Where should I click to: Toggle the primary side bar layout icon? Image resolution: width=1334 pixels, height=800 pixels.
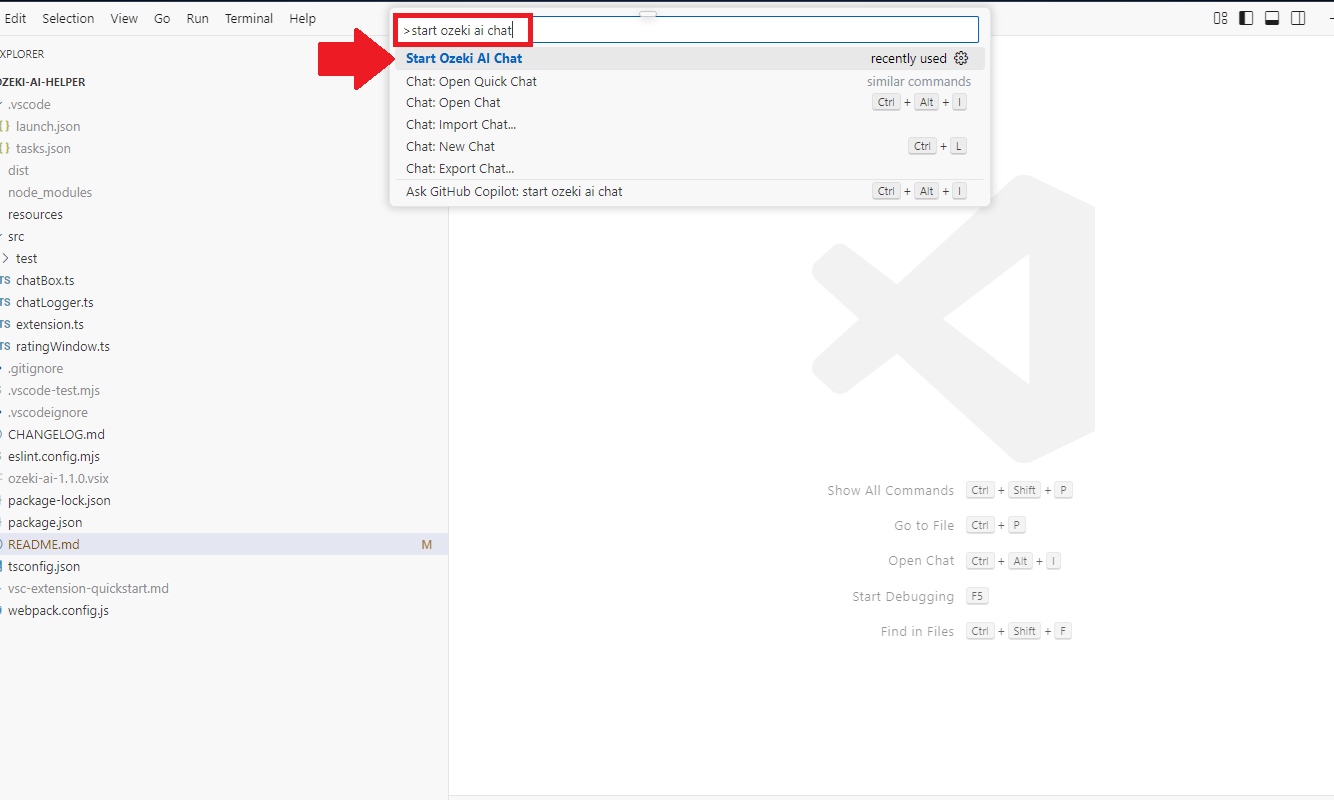1246,18
